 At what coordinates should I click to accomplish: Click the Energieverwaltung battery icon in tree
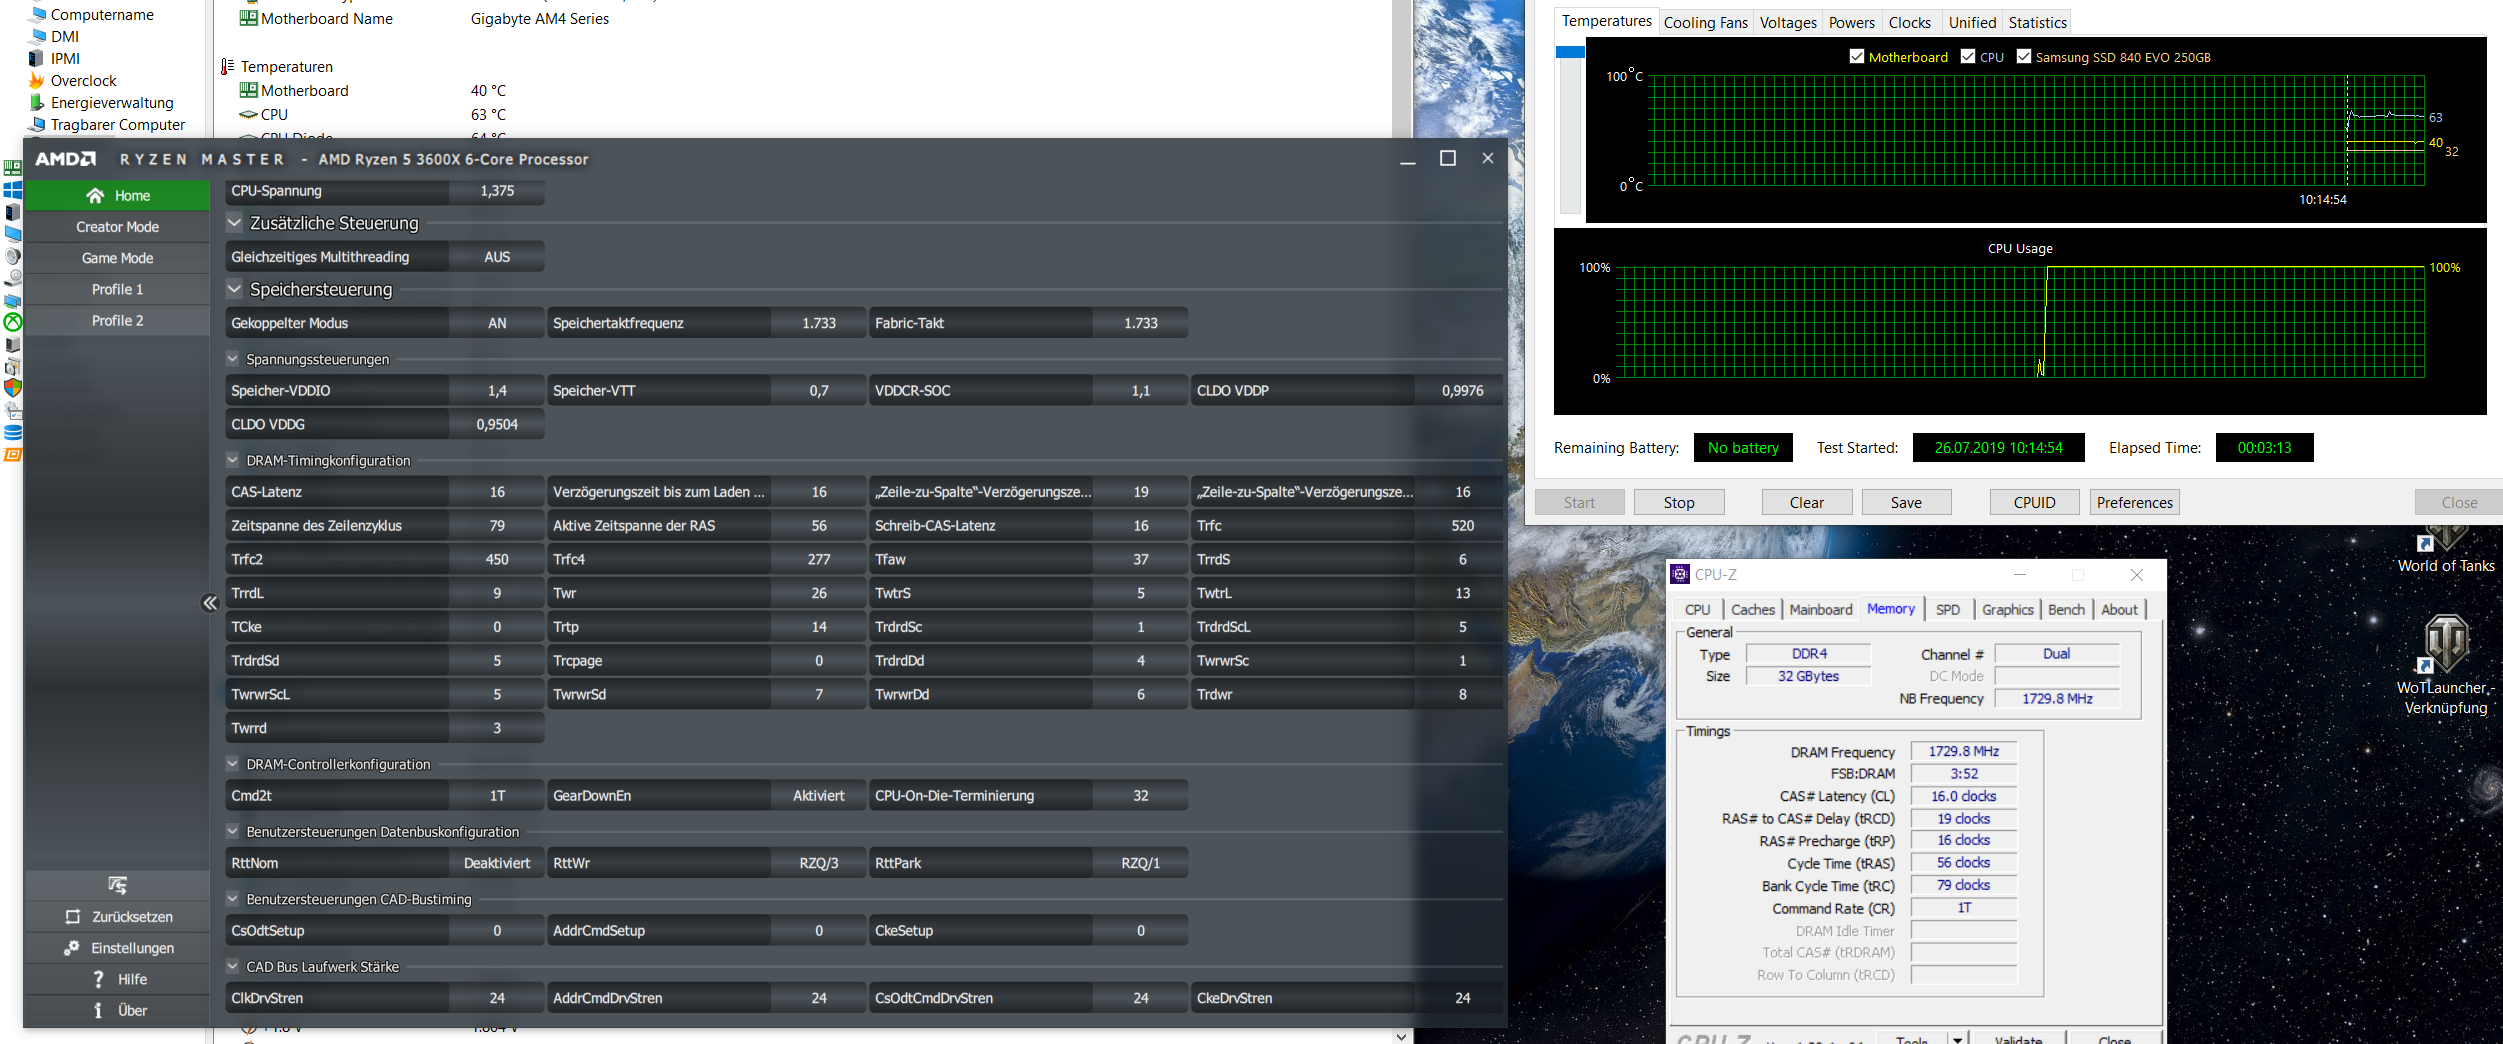pyautogui.click(x=37, y=102)
